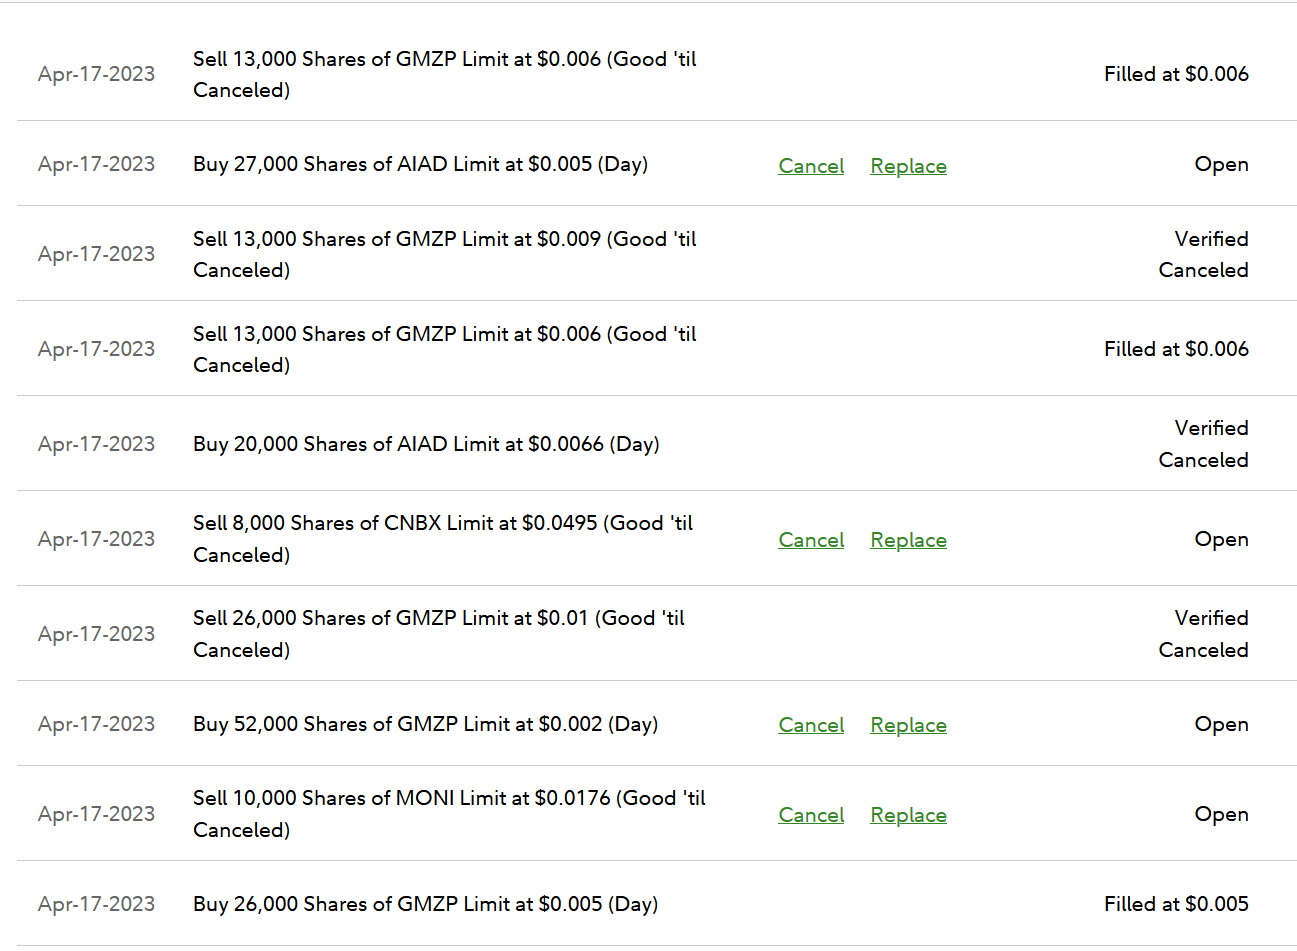Click Verified Canceled status of $0.009 GMZP order
Image resolution: width=1297 pixels, height=951 pixels.
1203,254
